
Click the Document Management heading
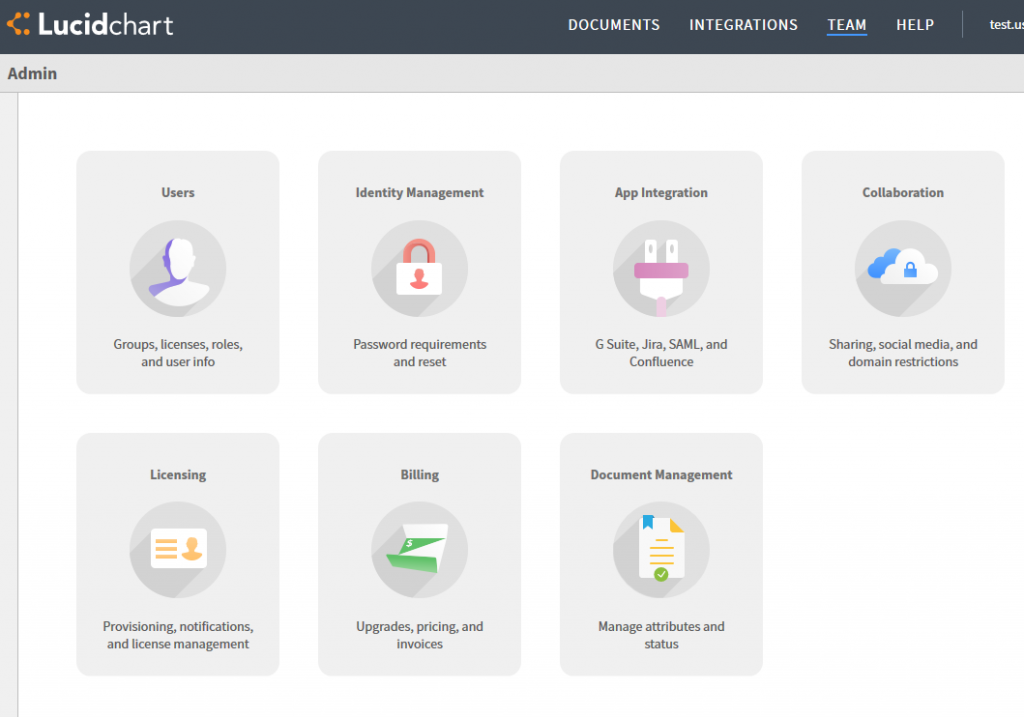point(661,475)
